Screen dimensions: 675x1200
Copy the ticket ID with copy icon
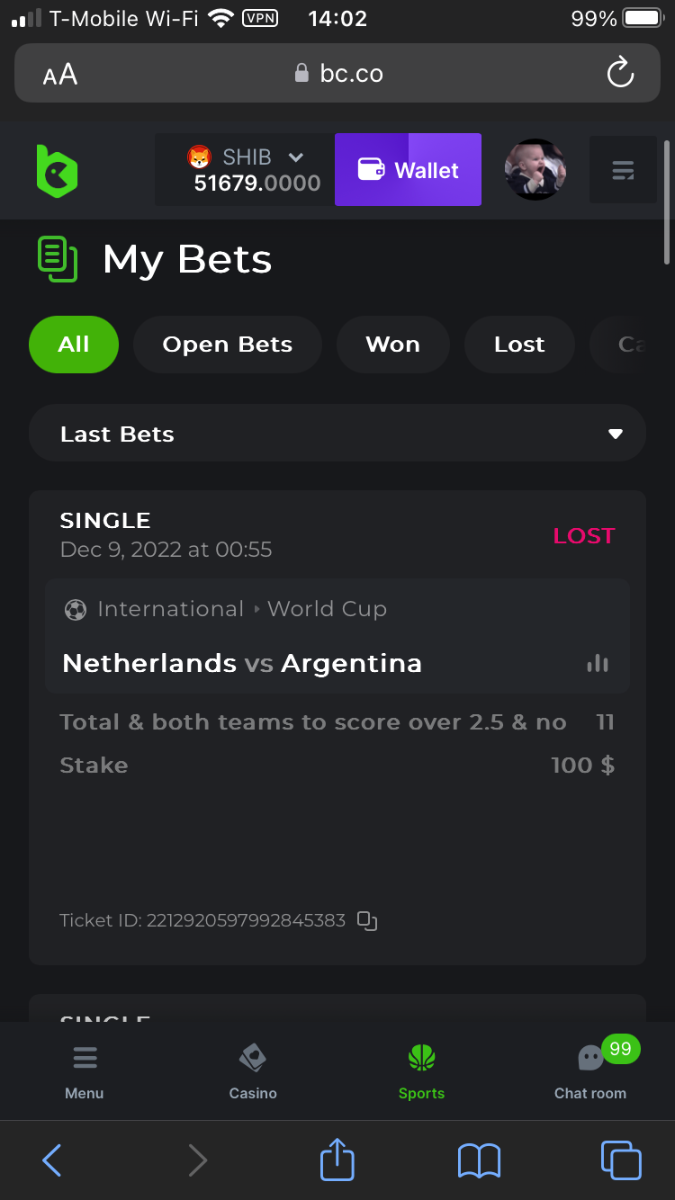pyautogui.click(x=368, y=921)
